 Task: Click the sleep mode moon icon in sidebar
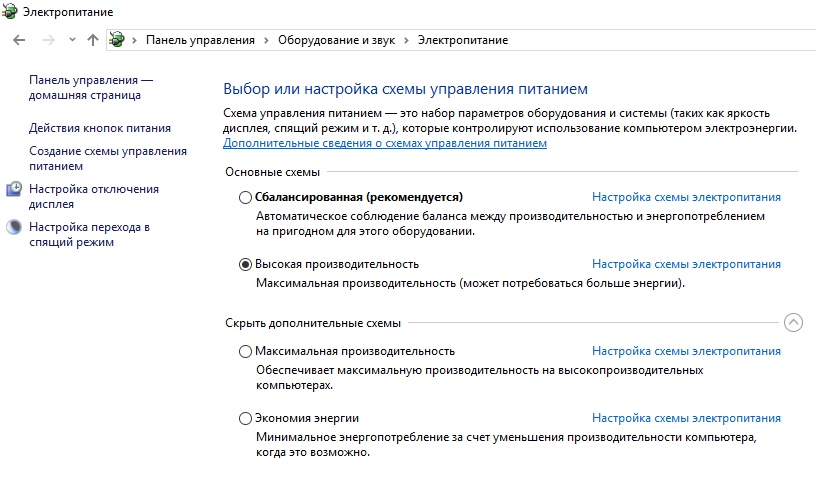[14, 227]
